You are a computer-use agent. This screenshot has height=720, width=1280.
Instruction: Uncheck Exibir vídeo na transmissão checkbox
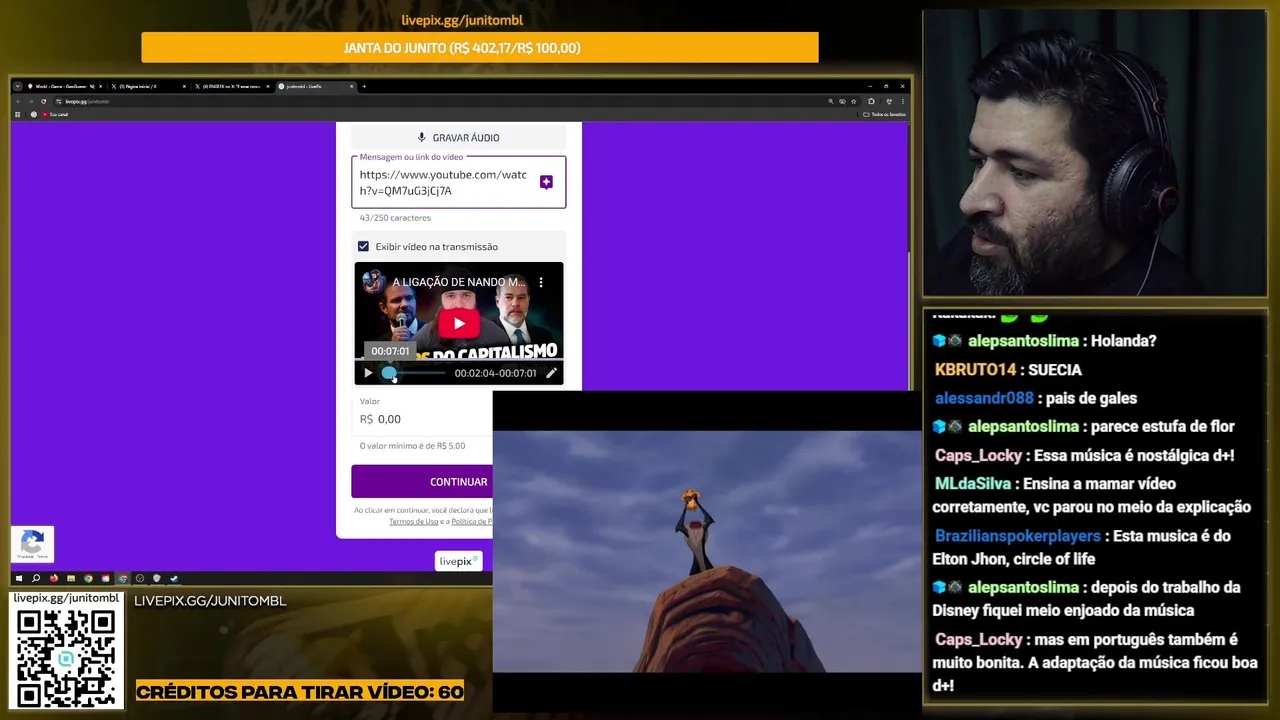(363, 246)
